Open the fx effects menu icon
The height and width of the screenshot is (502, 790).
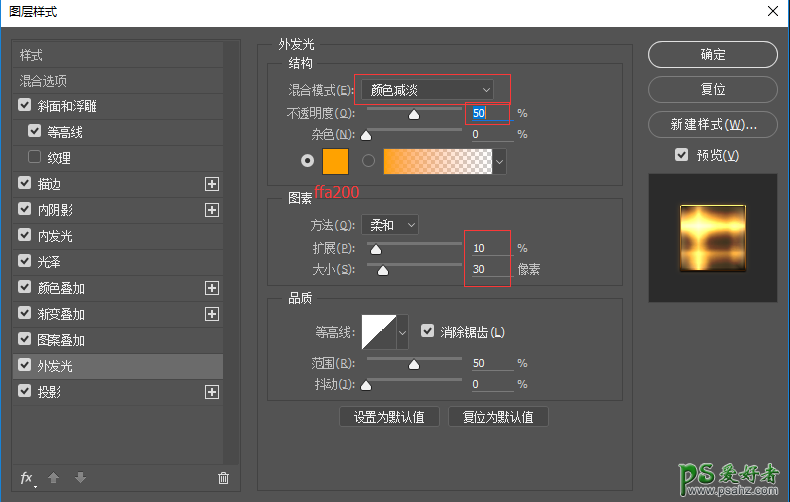click(x=27, y=478)
